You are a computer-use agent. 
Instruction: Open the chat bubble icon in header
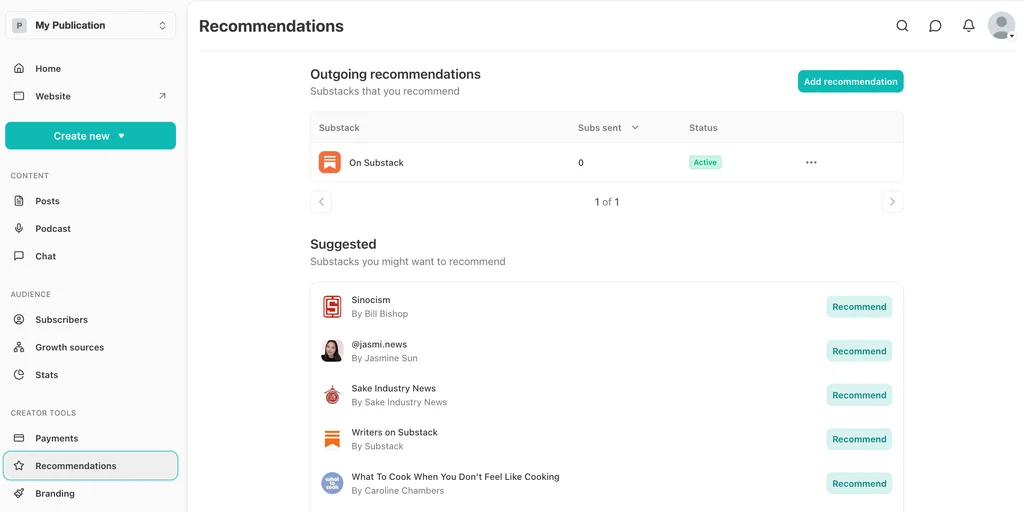point(935,26)
